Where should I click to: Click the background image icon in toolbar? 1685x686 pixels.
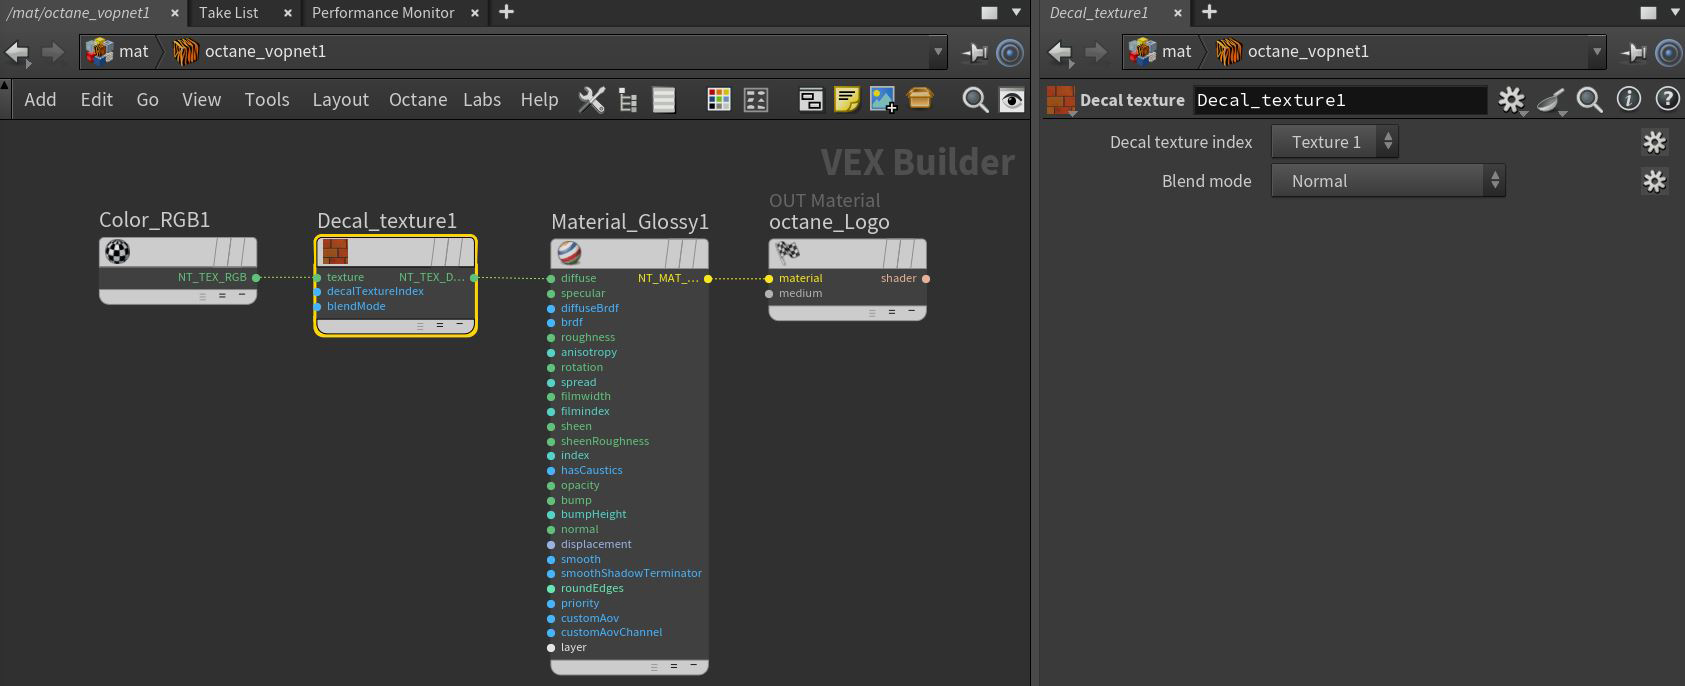[x=882, y=100]
